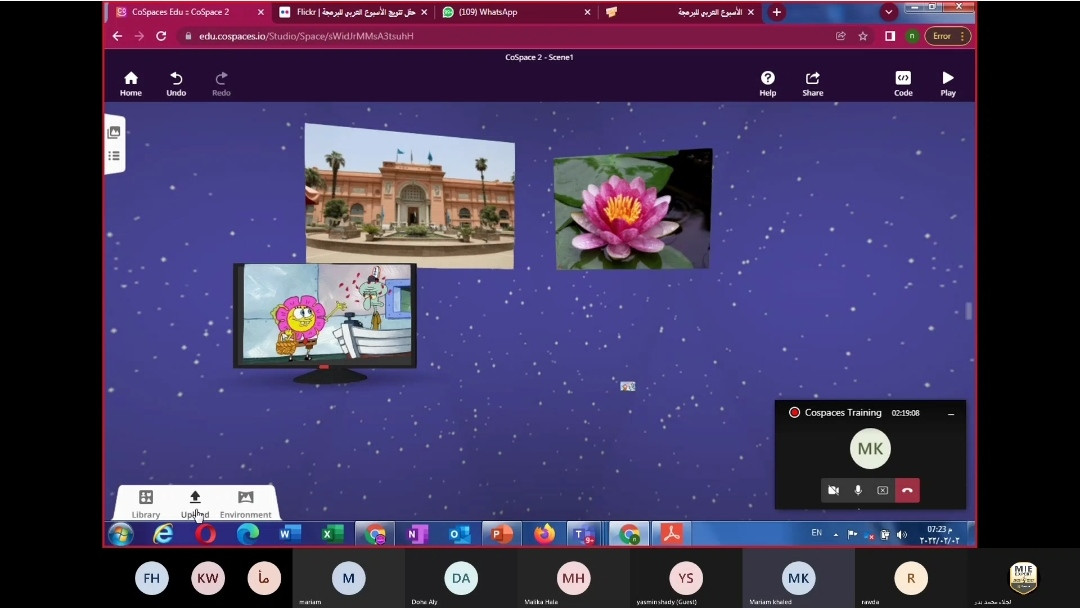Open a new browser tab
Screen dimensions: 1080x610
point(776,12)
